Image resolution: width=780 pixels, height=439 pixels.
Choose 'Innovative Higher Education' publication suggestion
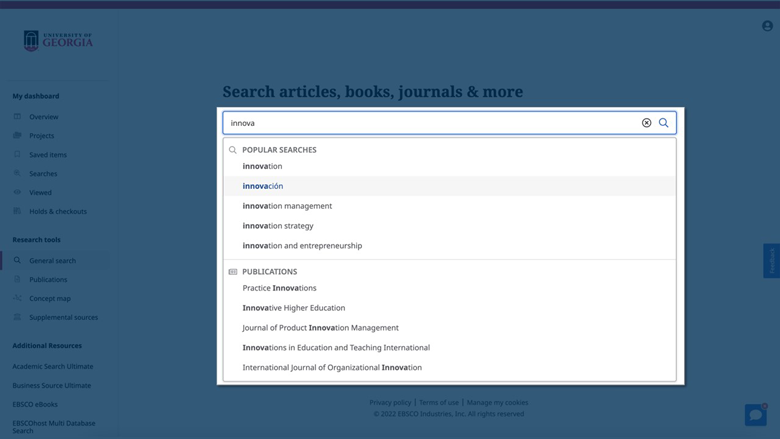[x=294, y=308]
